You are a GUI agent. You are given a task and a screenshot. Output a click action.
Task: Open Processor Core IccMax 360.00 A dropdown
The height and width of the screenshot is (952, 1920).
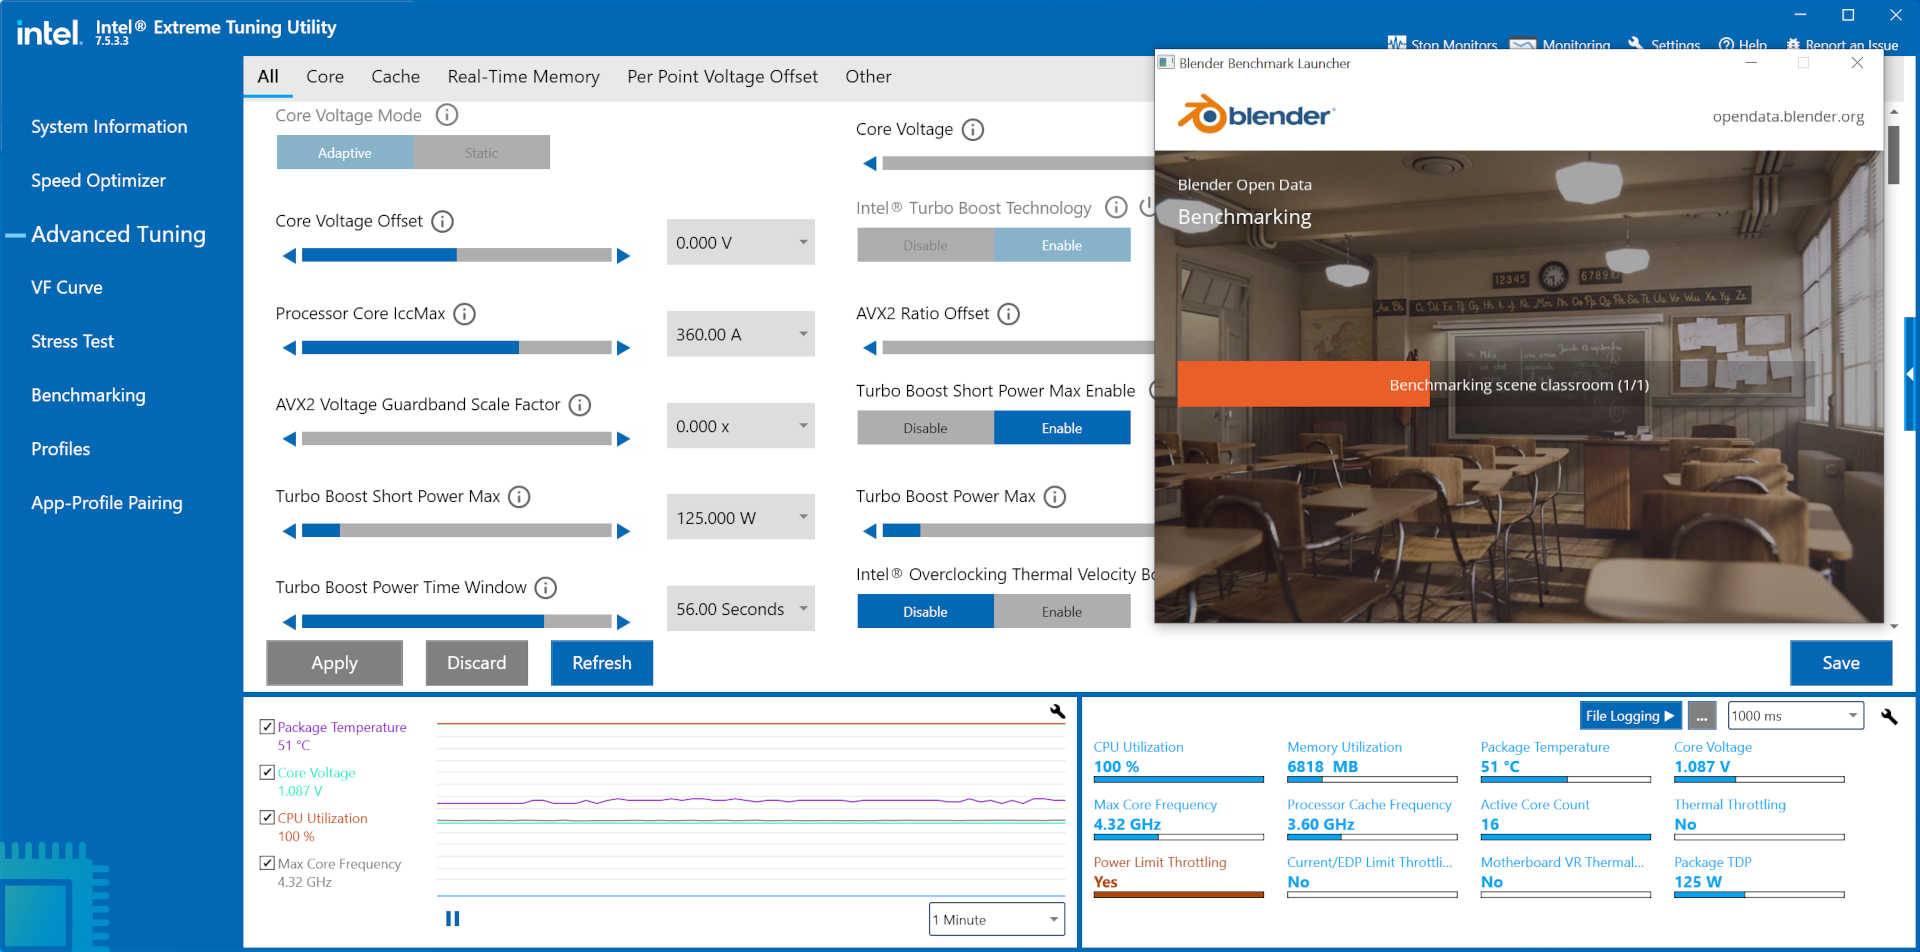point(741,334)
